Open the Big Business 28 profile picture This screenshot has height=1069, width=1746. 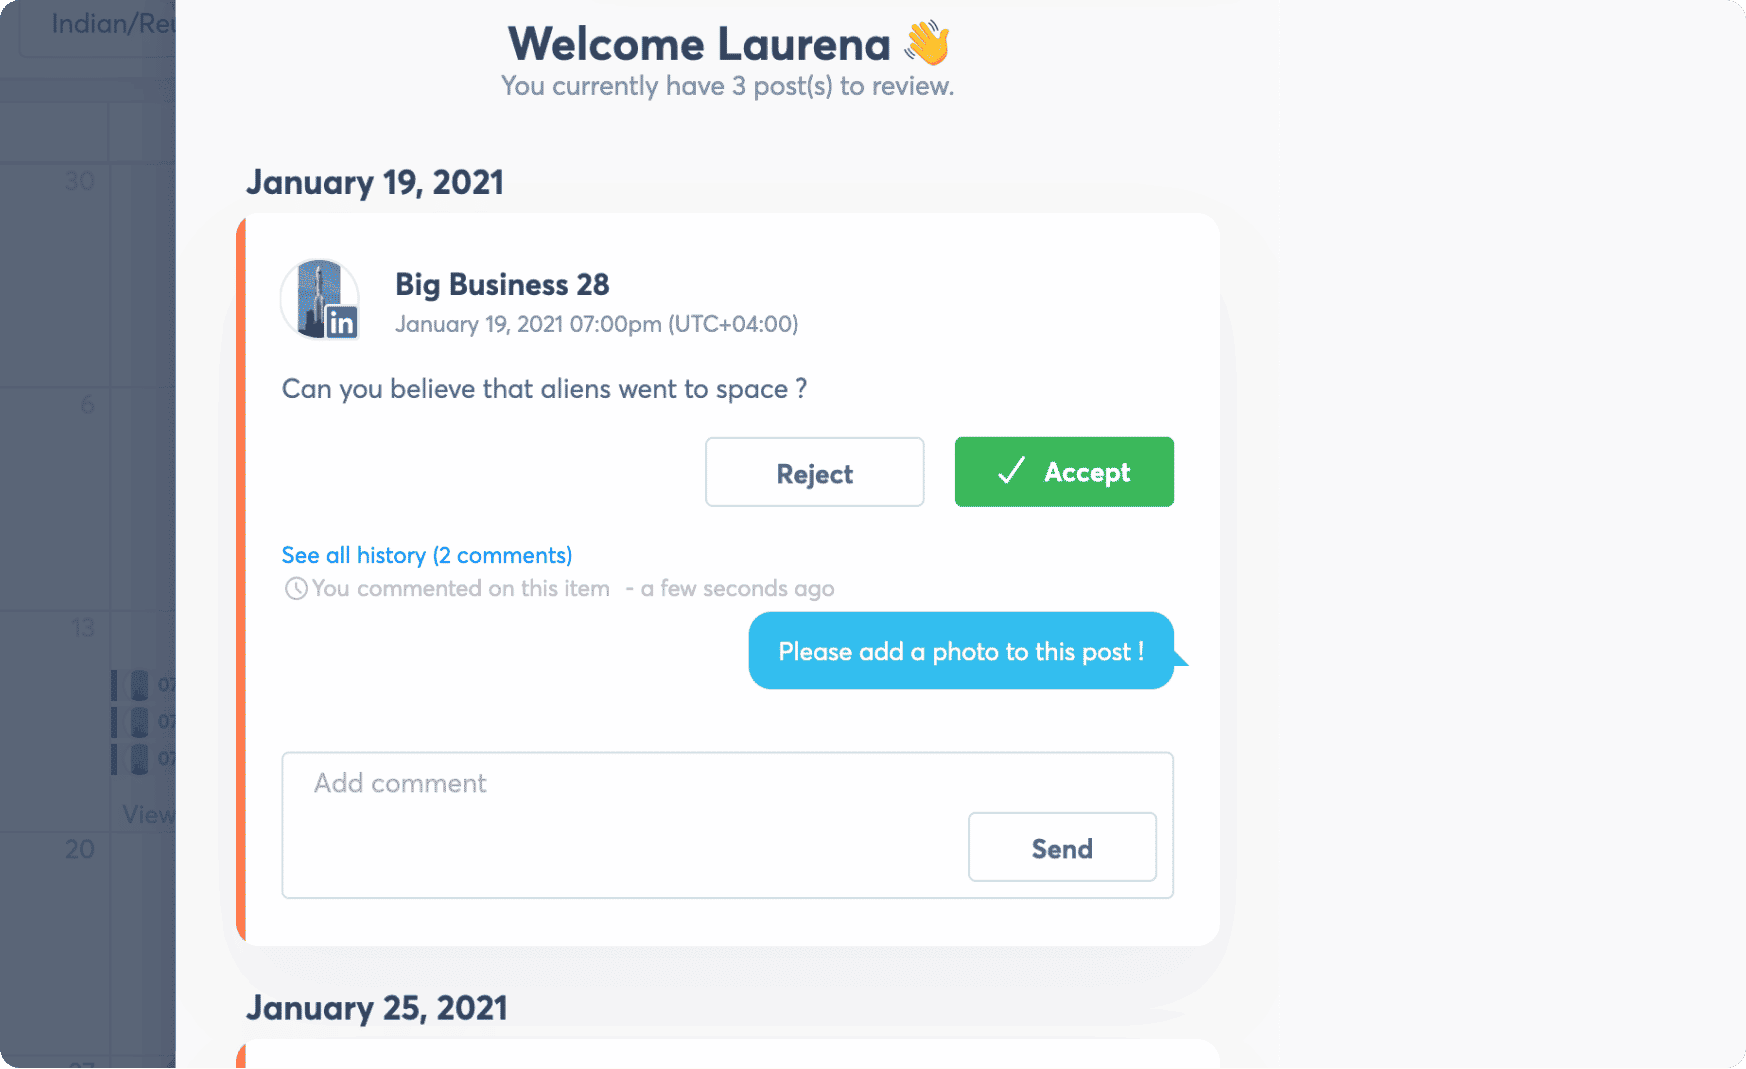[318, 296]
